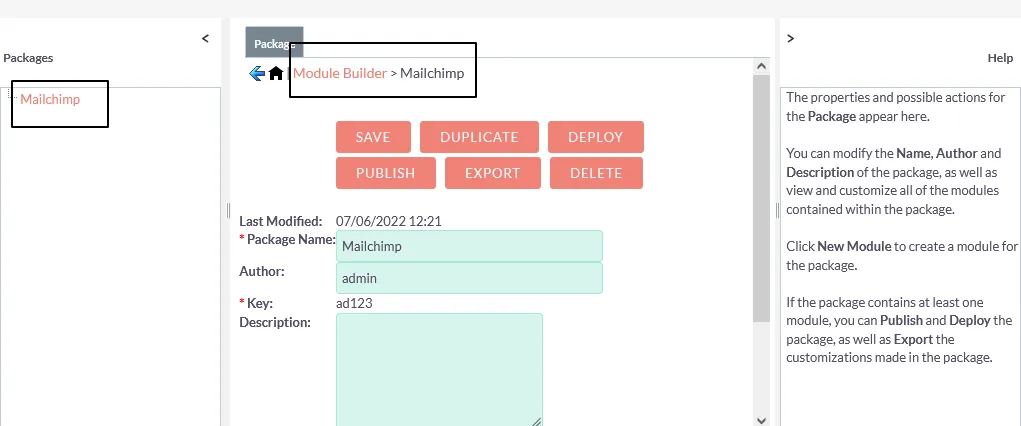Export the package using the EXPORT button
Screen dimensions: 1021x426
point(492,173)
